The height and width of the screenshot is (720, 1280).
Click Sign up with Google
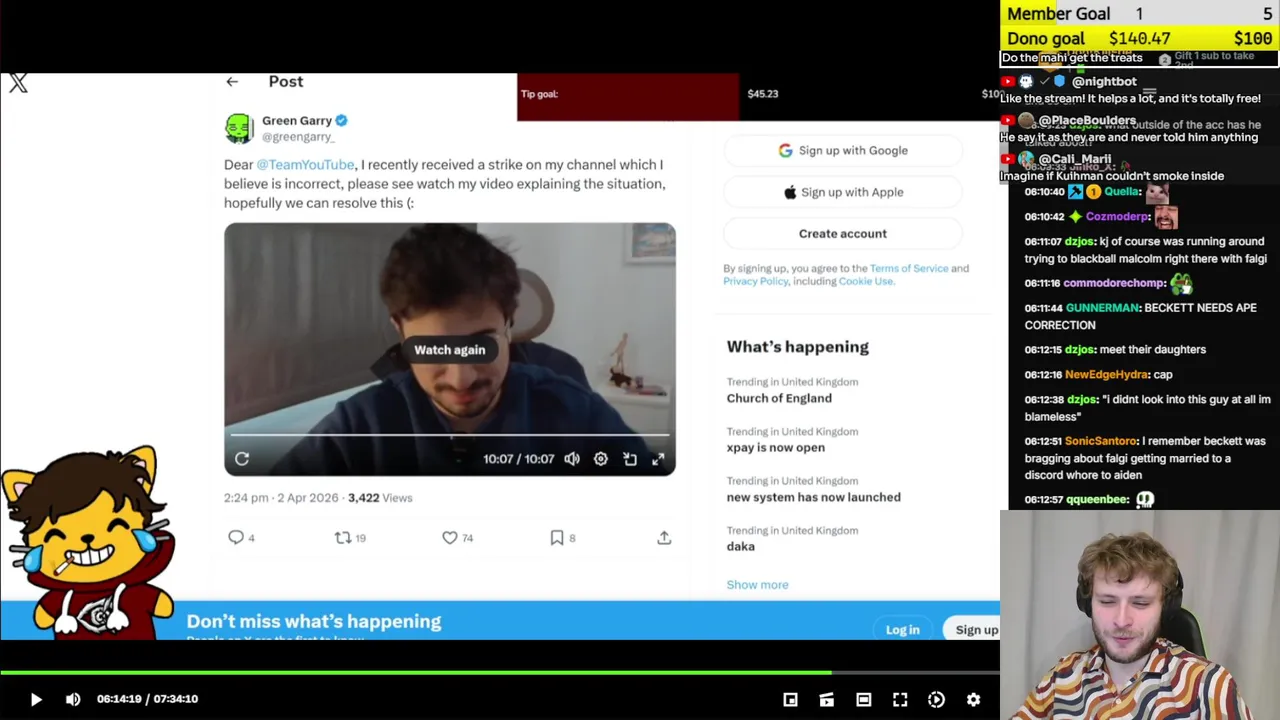point(843,151)
